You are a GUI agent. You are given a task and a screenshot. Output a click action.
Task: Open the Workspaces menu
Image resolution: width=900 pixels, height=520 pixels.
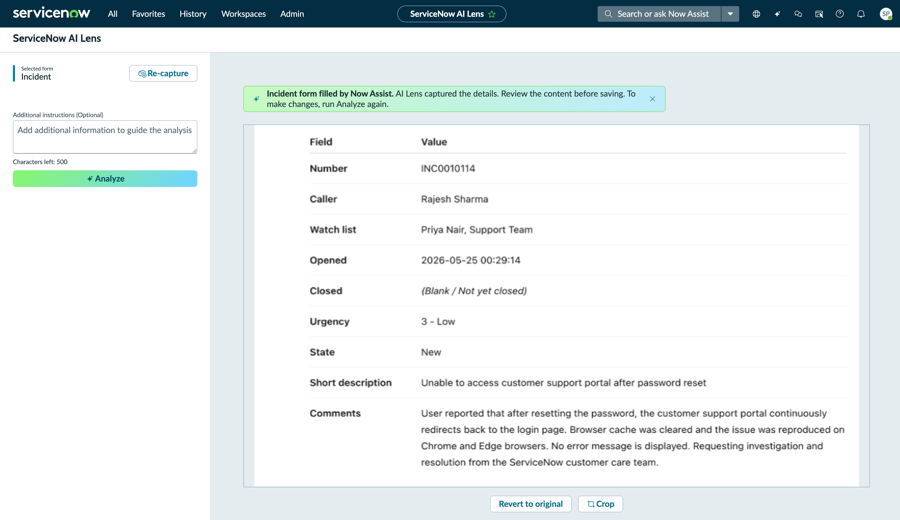243,14
